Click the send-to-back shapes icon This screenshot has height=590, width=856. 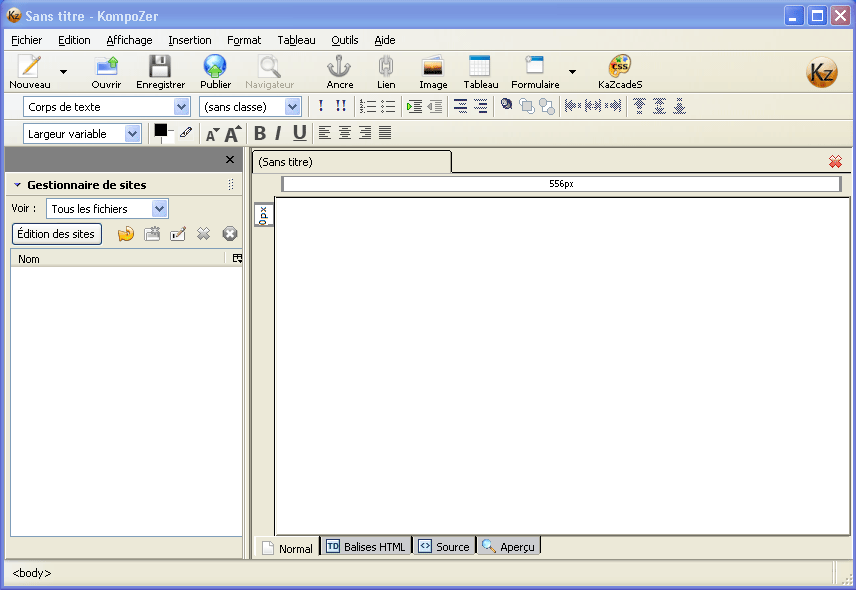click(547, 106)
